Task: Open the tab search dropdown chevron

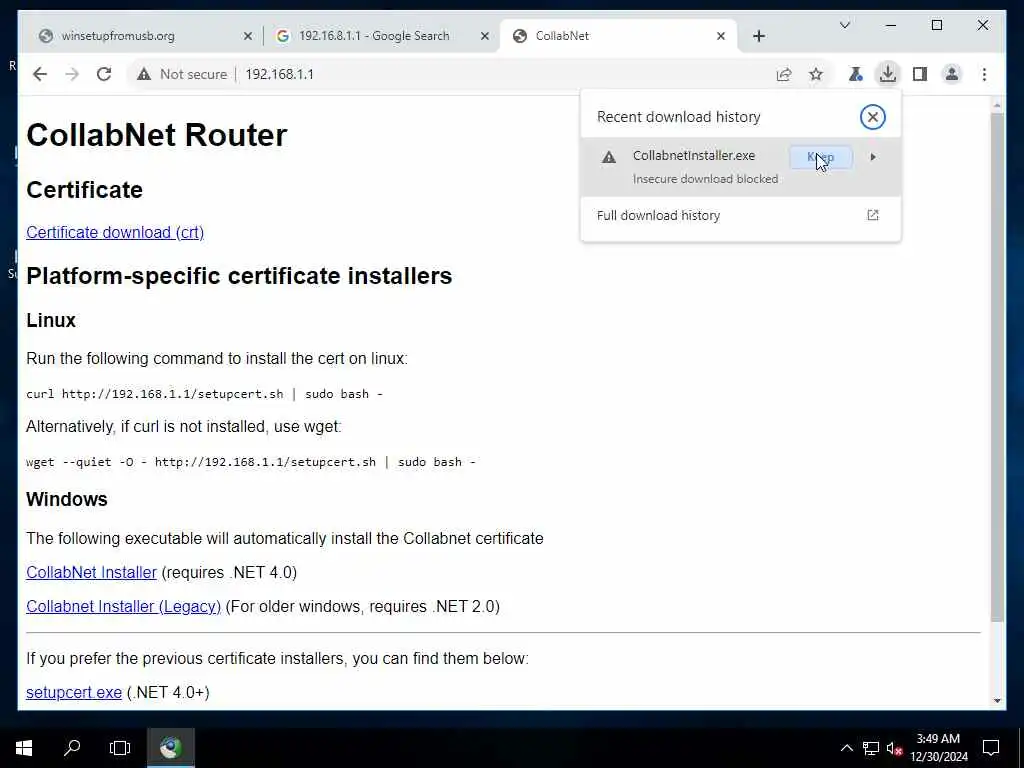Action: tap(844, 25)
